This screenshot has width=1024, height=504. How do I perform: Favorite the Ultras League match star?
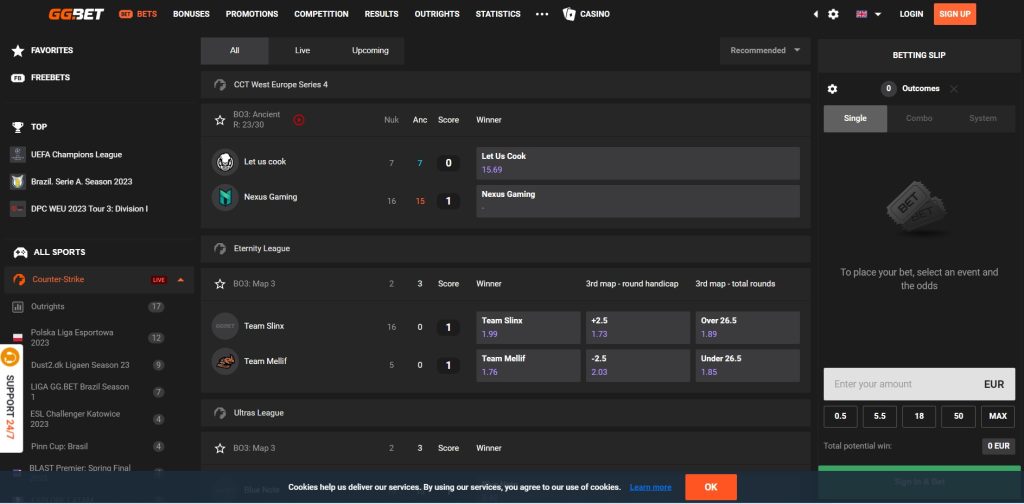point(220,449)
